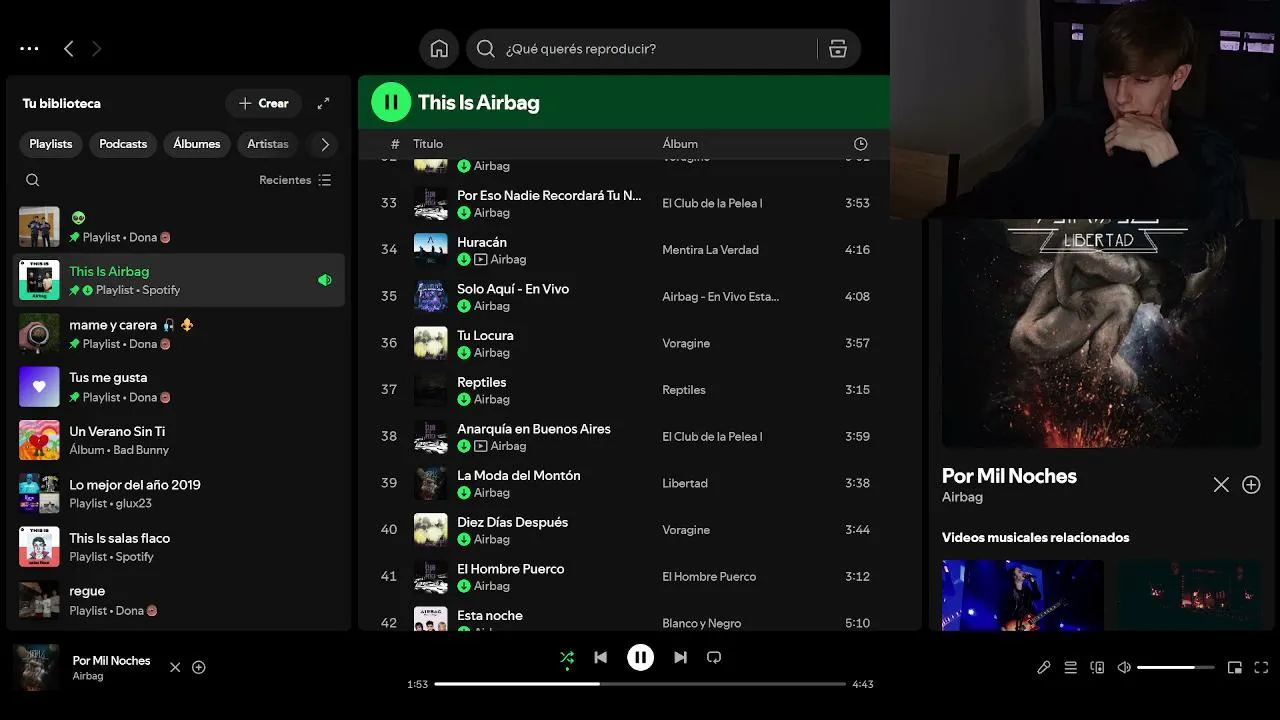Screen dimensions: 1280x720
Task: Sort tracks by the Álbum column
Action: pyautogui.click(x=680, y=144)
